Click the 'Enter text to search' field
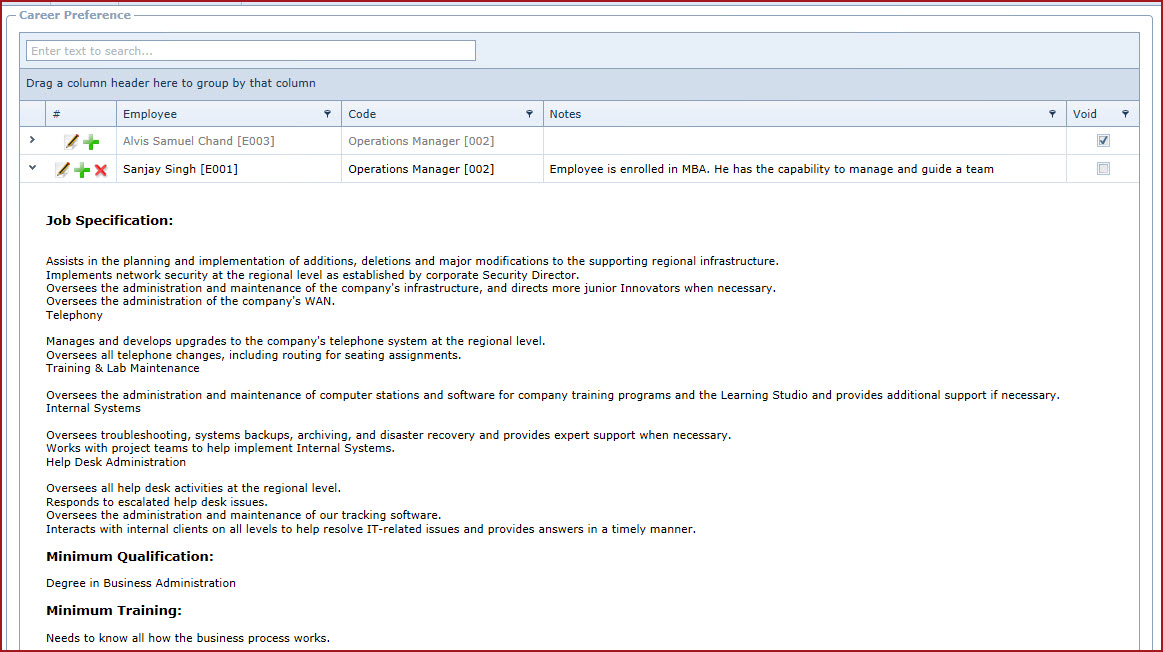Screen dimensions: 1163x652 pos(250,51)
